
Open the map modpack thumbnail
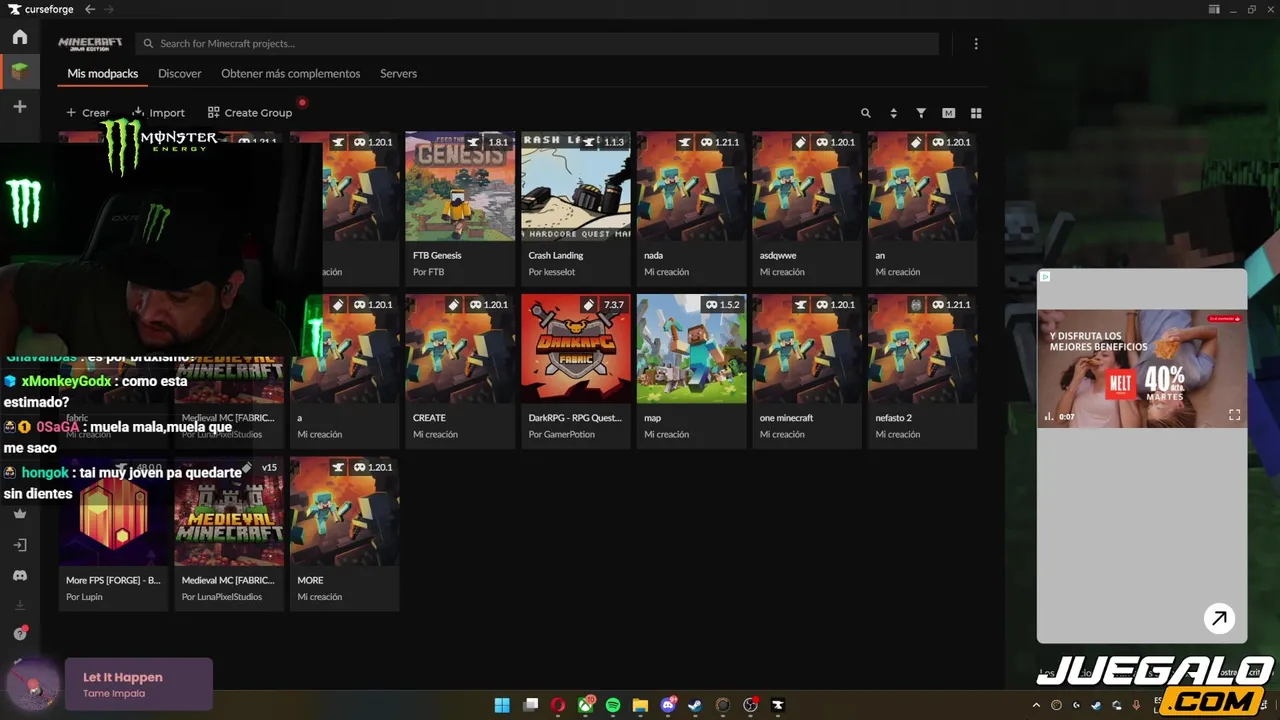691,349
